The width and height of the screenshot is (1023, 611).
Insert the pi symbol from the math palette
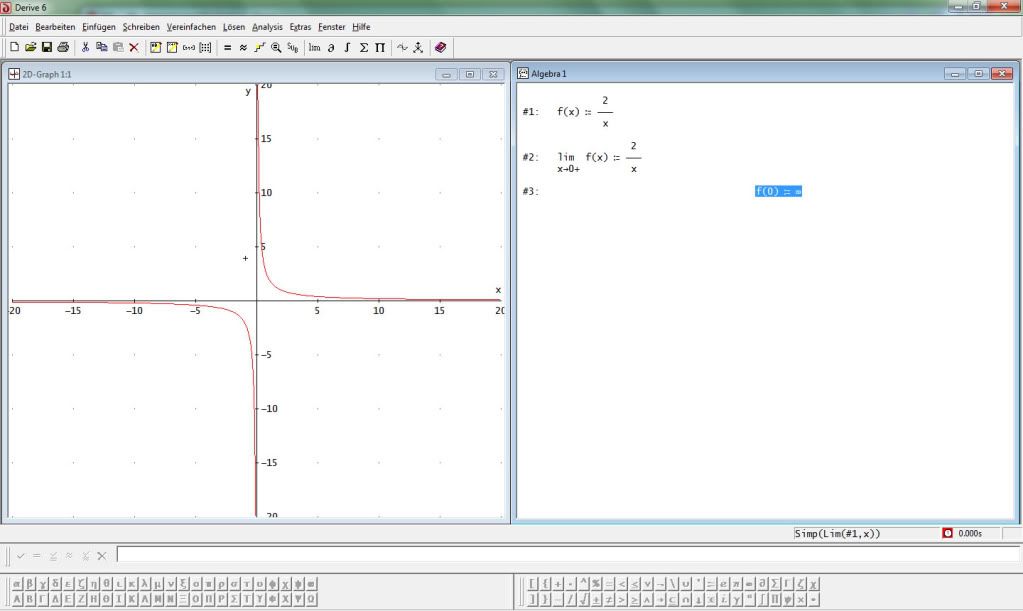[x=736, y=584]
